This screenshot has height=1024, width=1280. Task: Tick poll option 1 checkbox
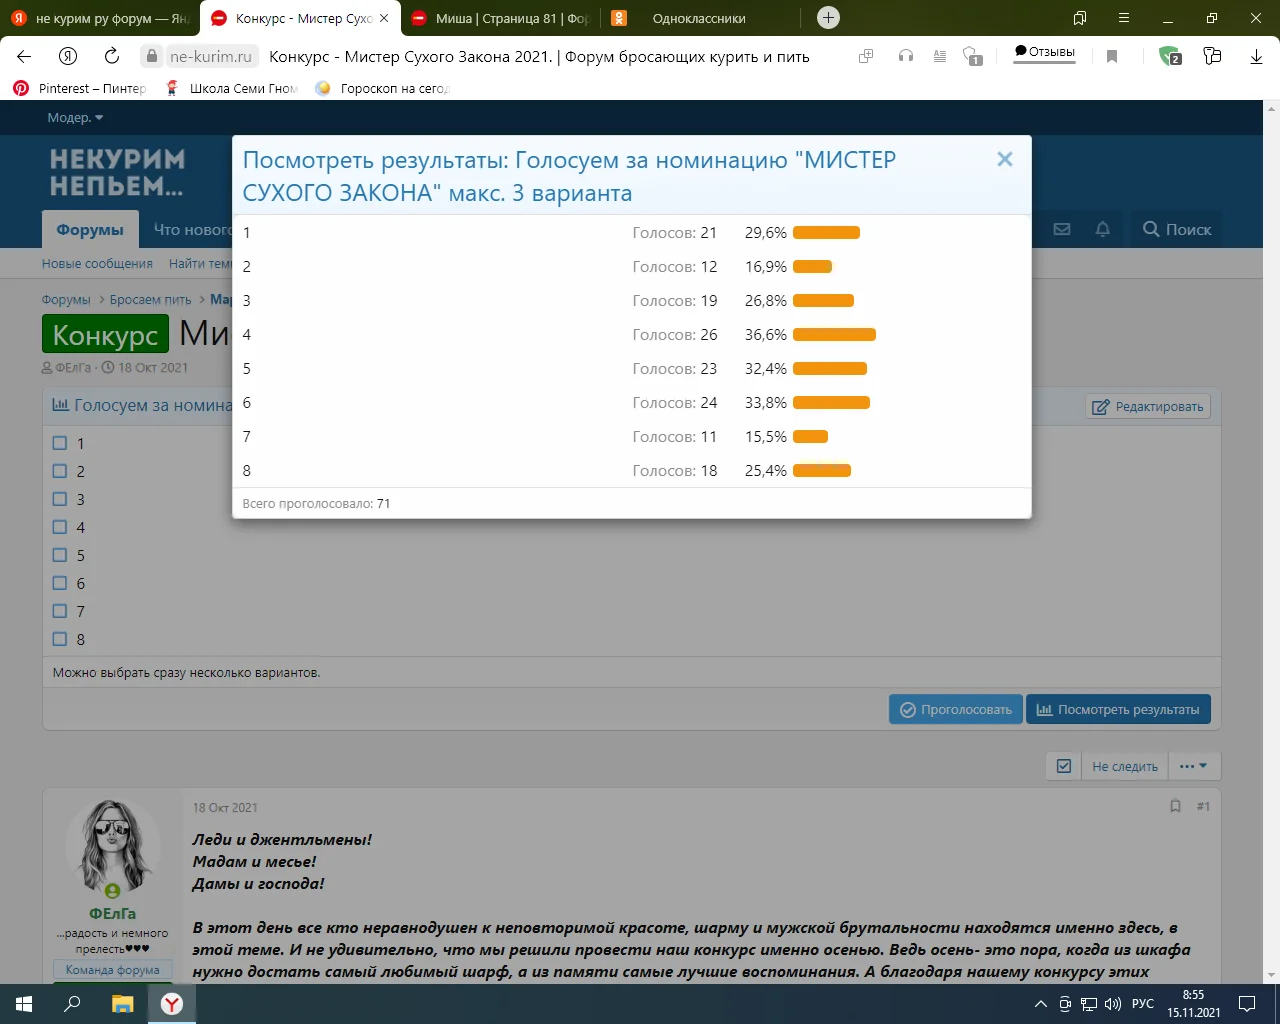coord(60,443)
